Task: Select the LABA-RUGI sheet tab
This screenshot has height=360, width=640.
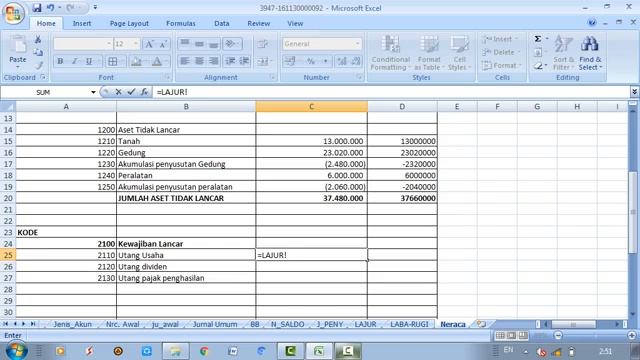Action: (409, 324)
